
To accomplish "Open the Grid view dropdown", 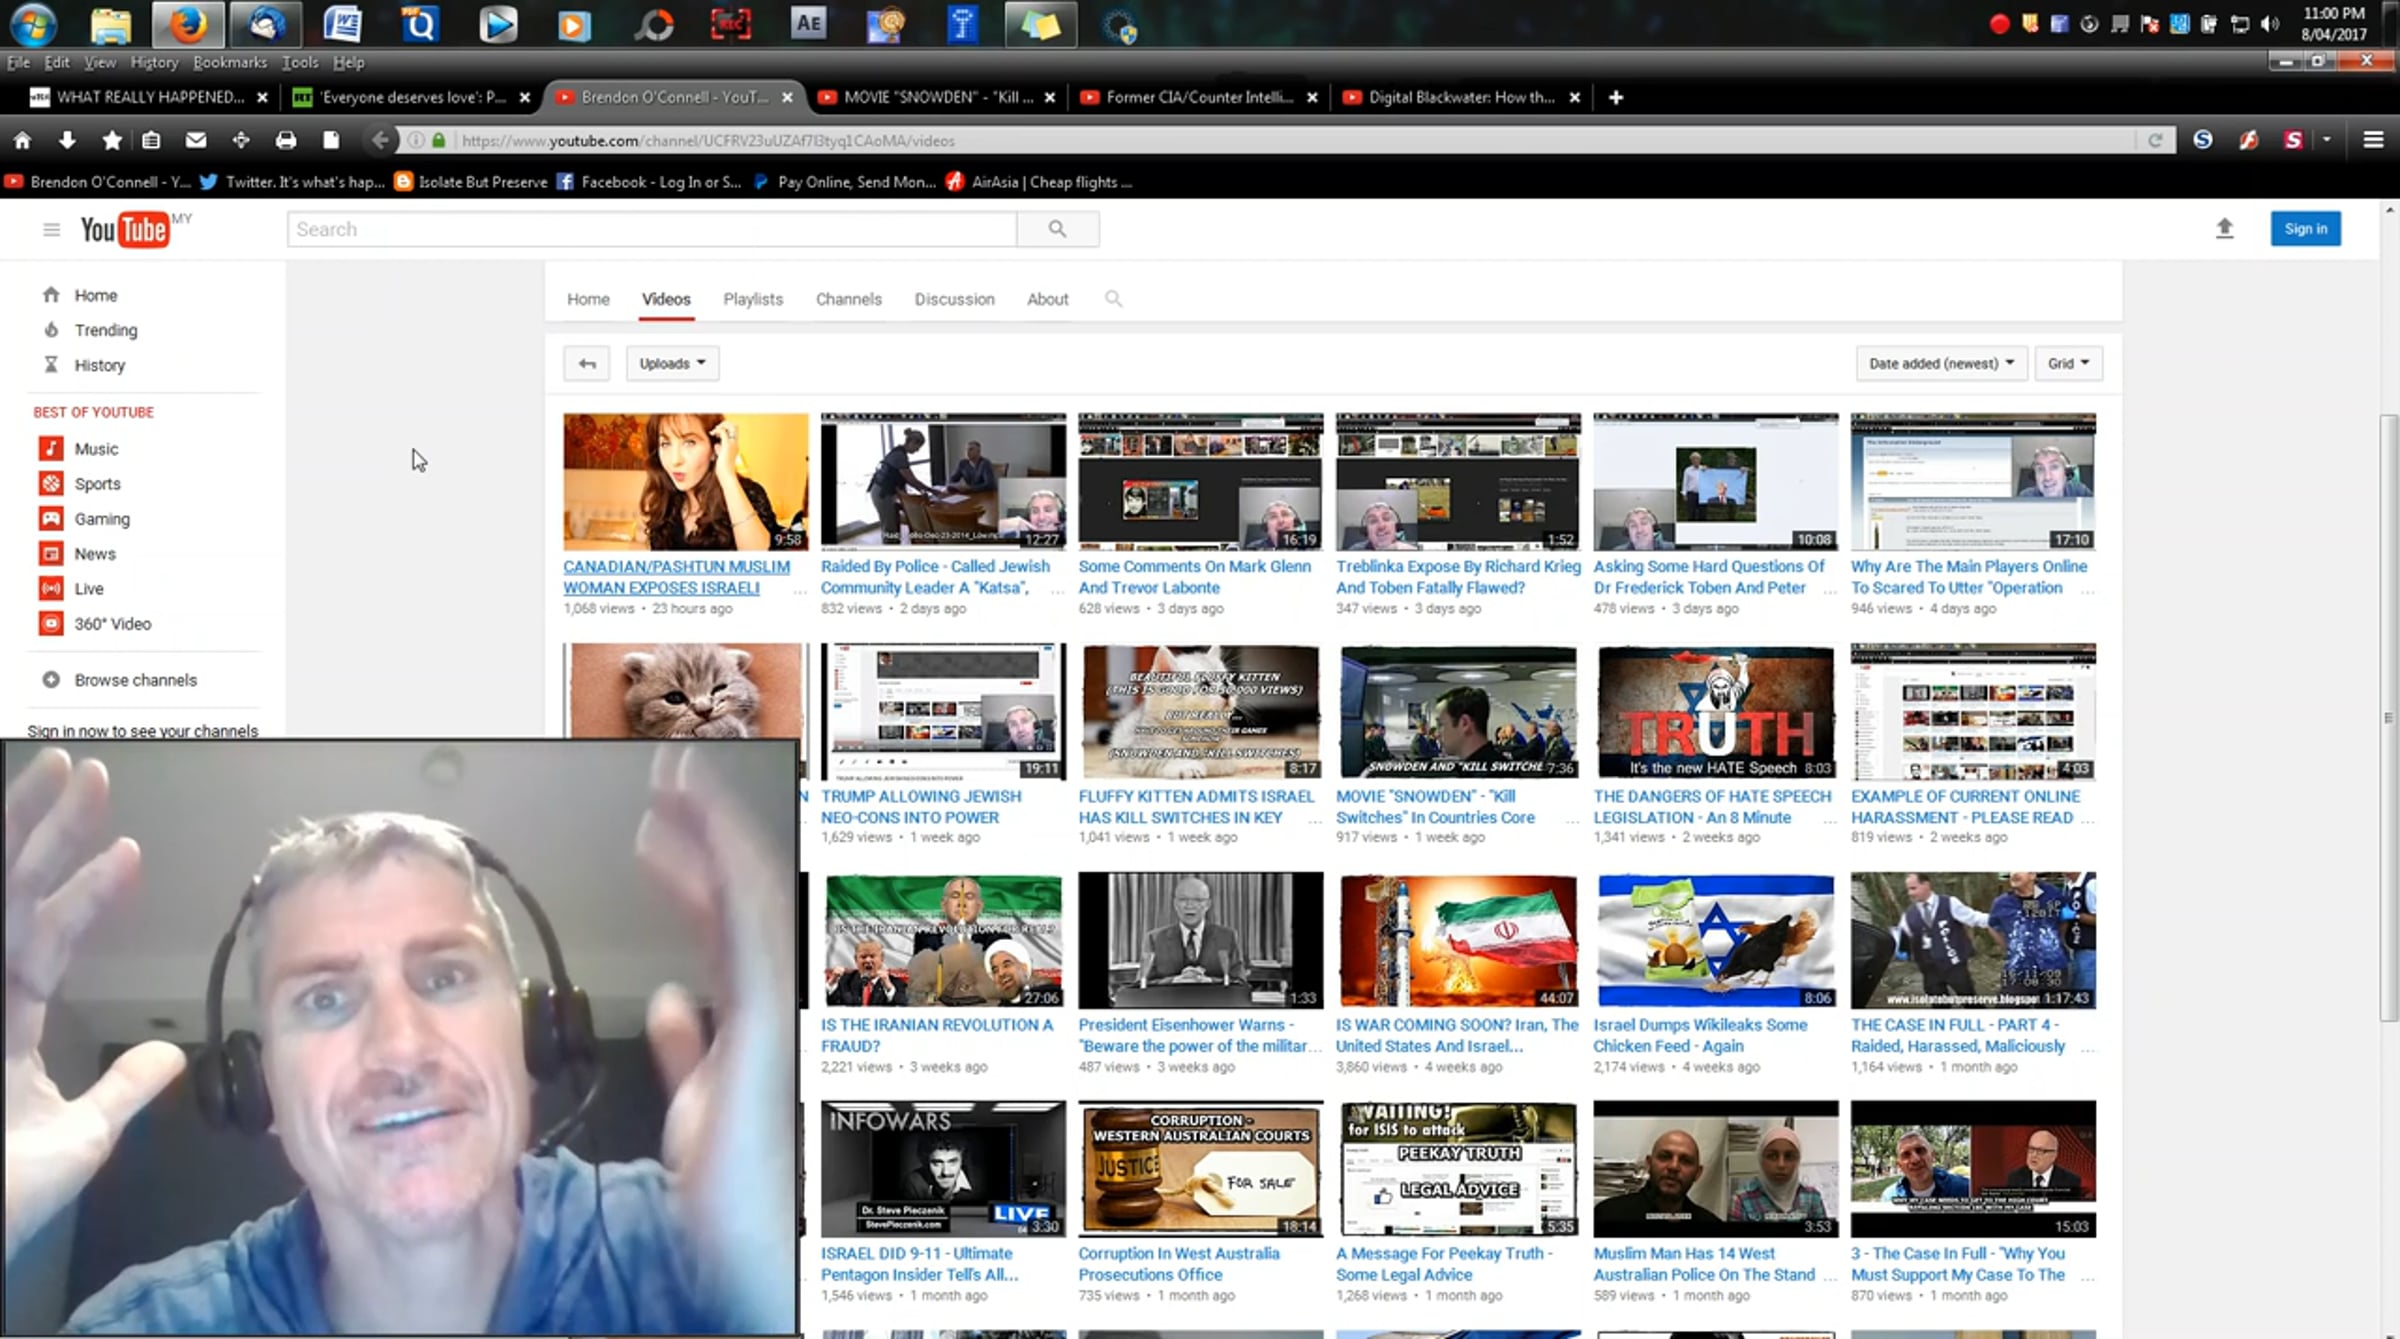I will (x=2068, y=363).
